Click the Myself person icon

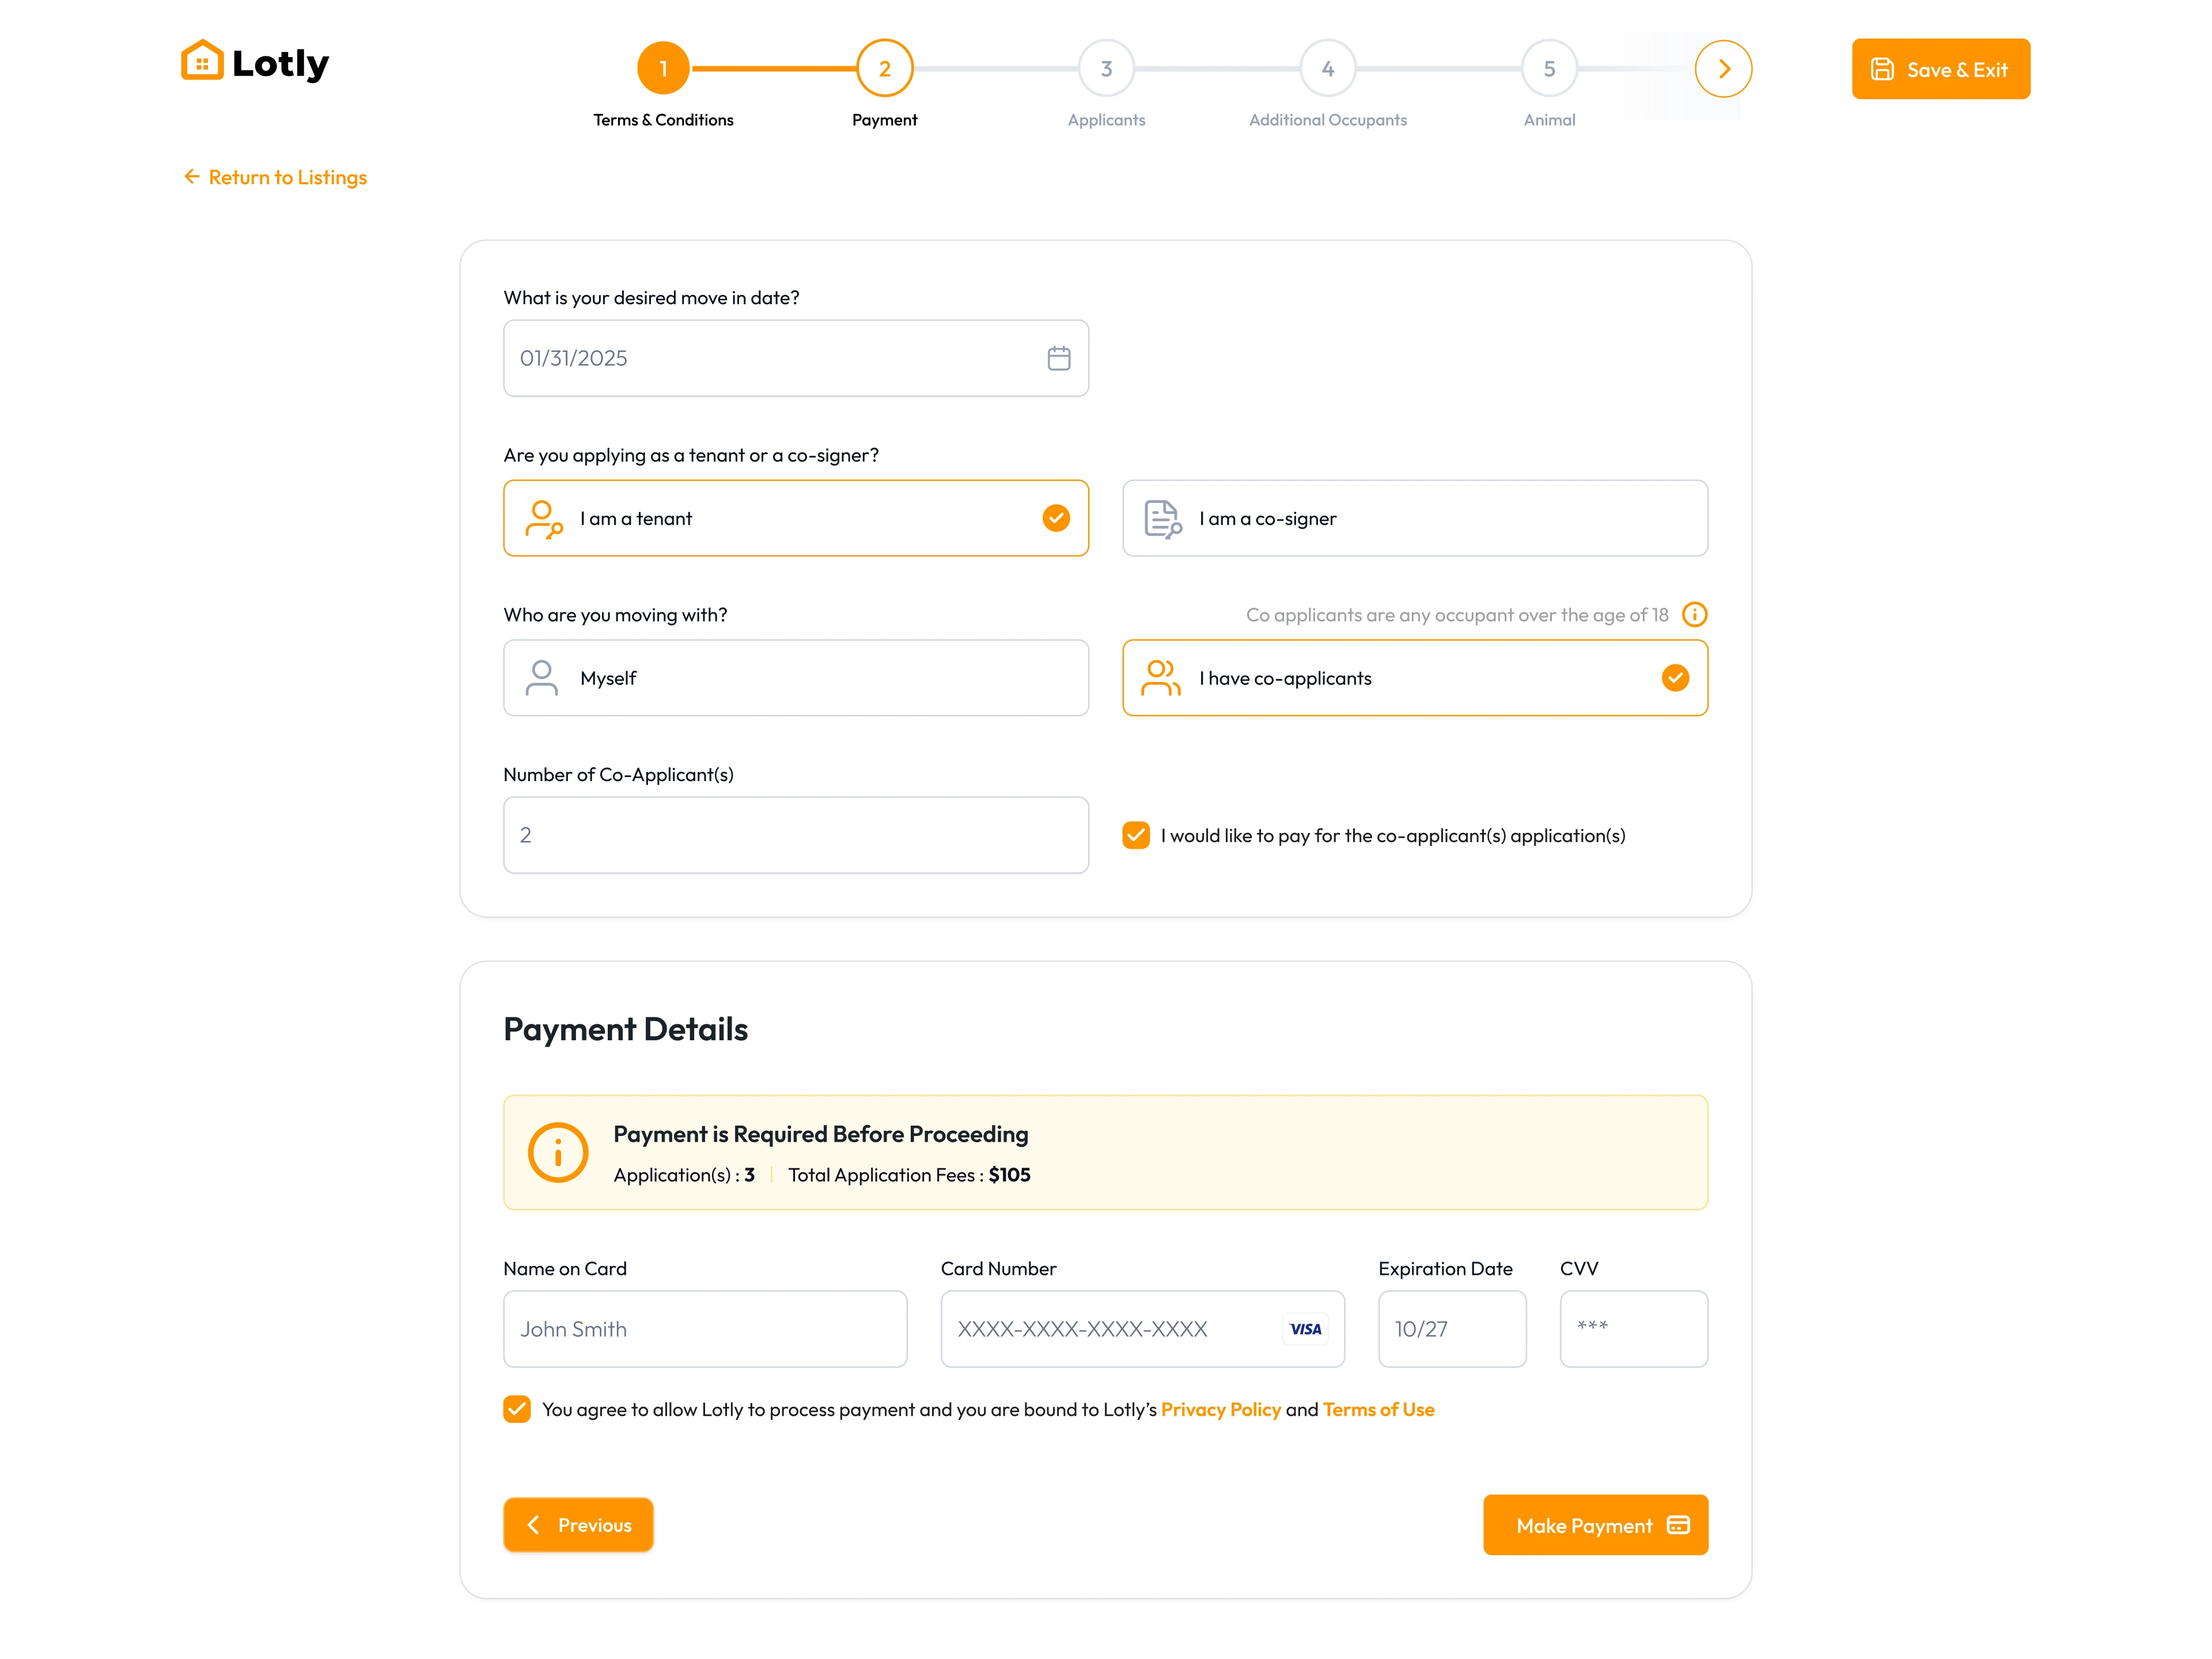[541, 678]
